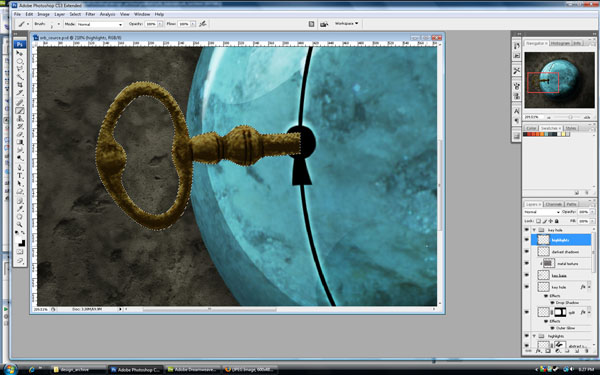Collapse the highlights layer group
This screenshot has height=375, width=600.
coord(534,336)
